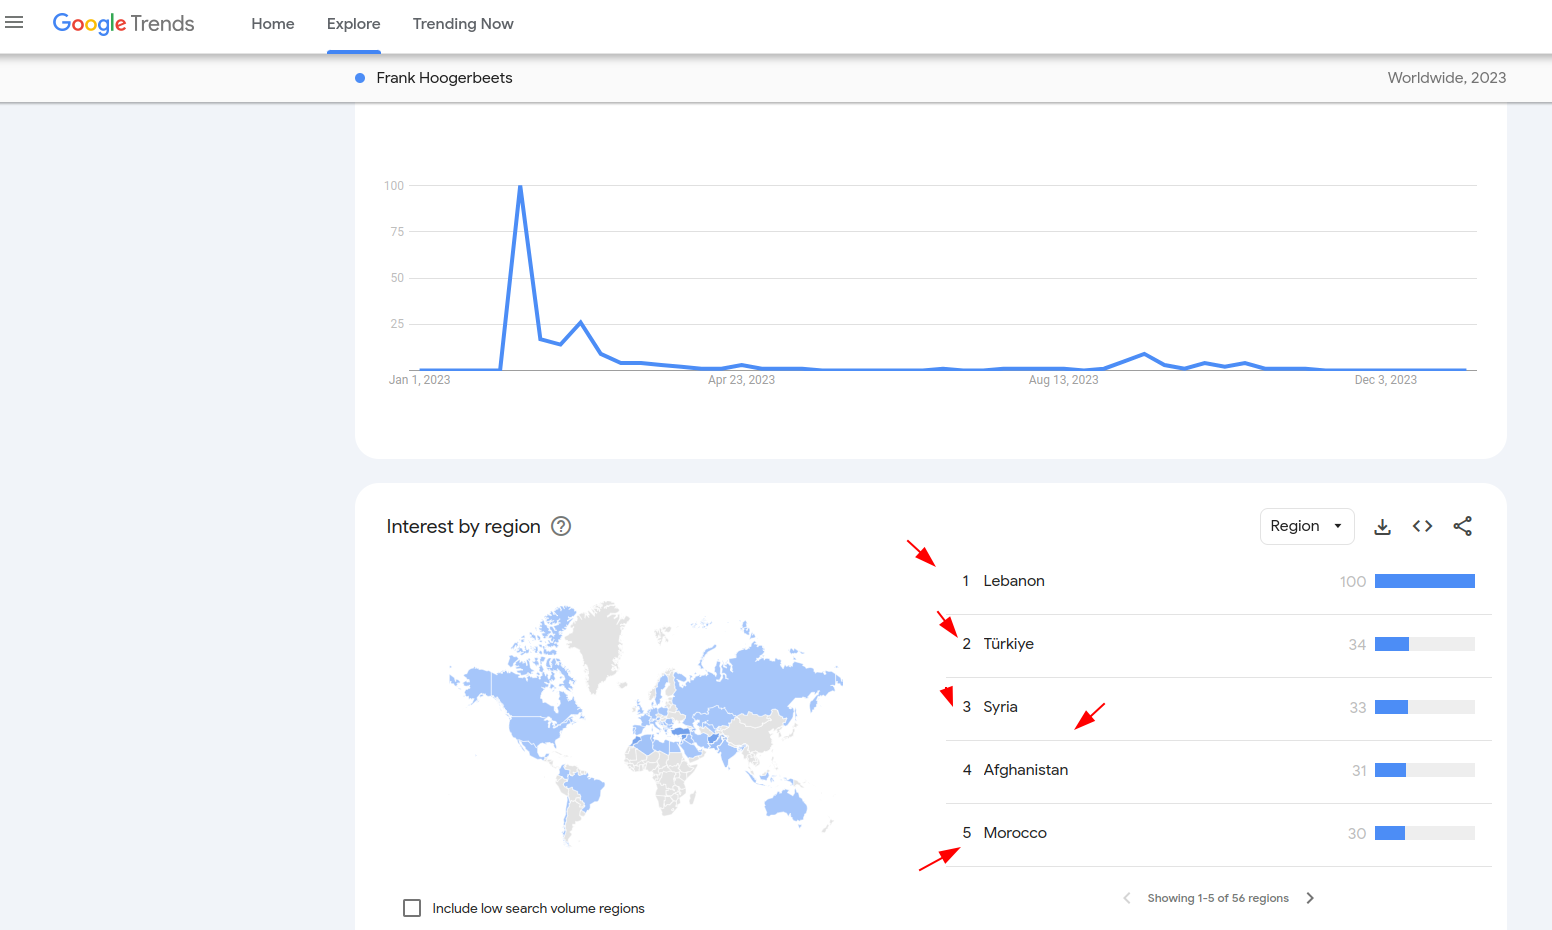Click the blue bar for Lebanon
This screenshot has height=930, width=1552.
[x=1424, y=581]
